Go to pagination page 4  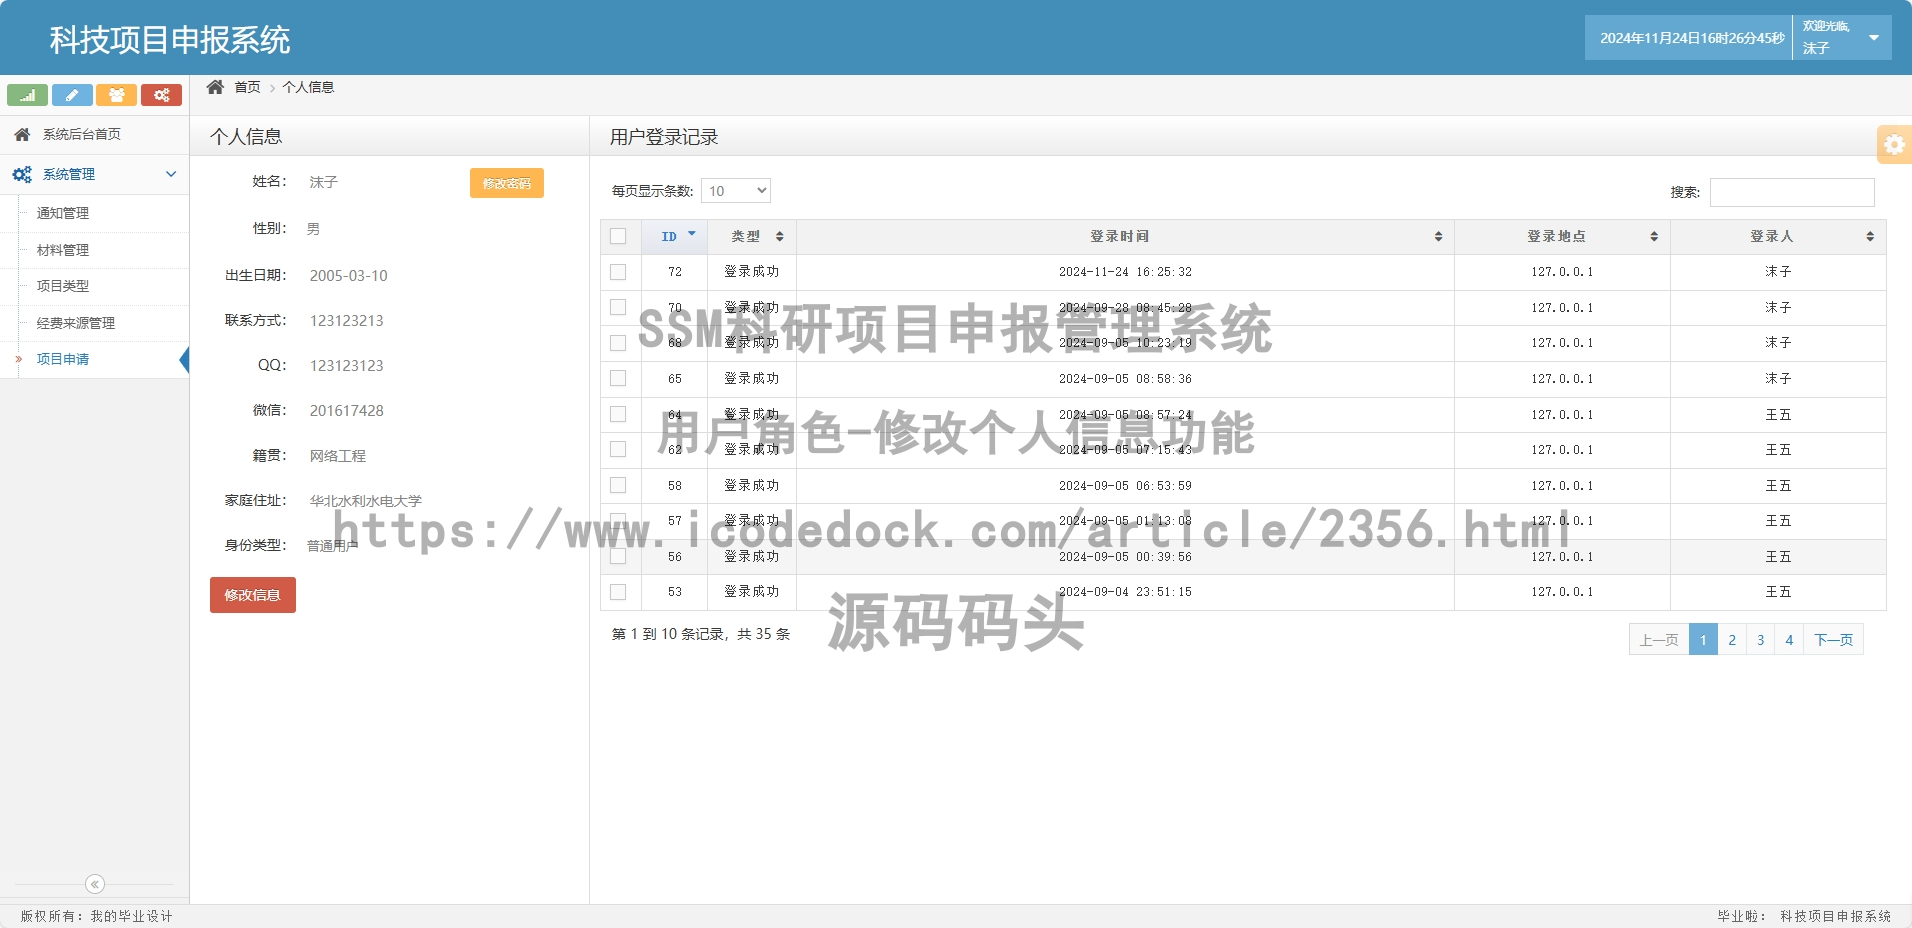coord(1789,640)
